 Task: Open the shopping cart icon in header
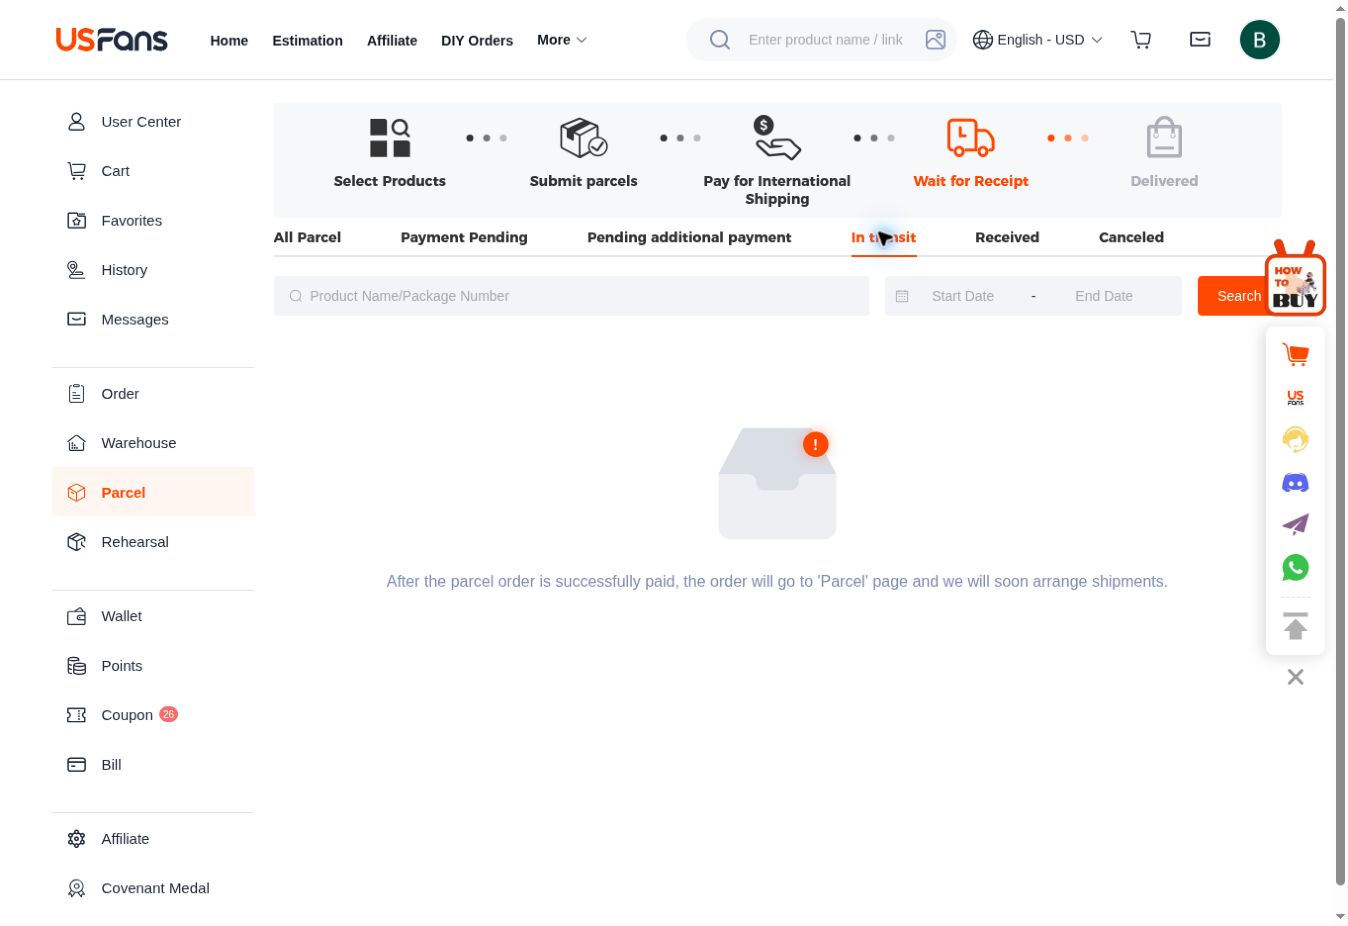(1141, 40)
